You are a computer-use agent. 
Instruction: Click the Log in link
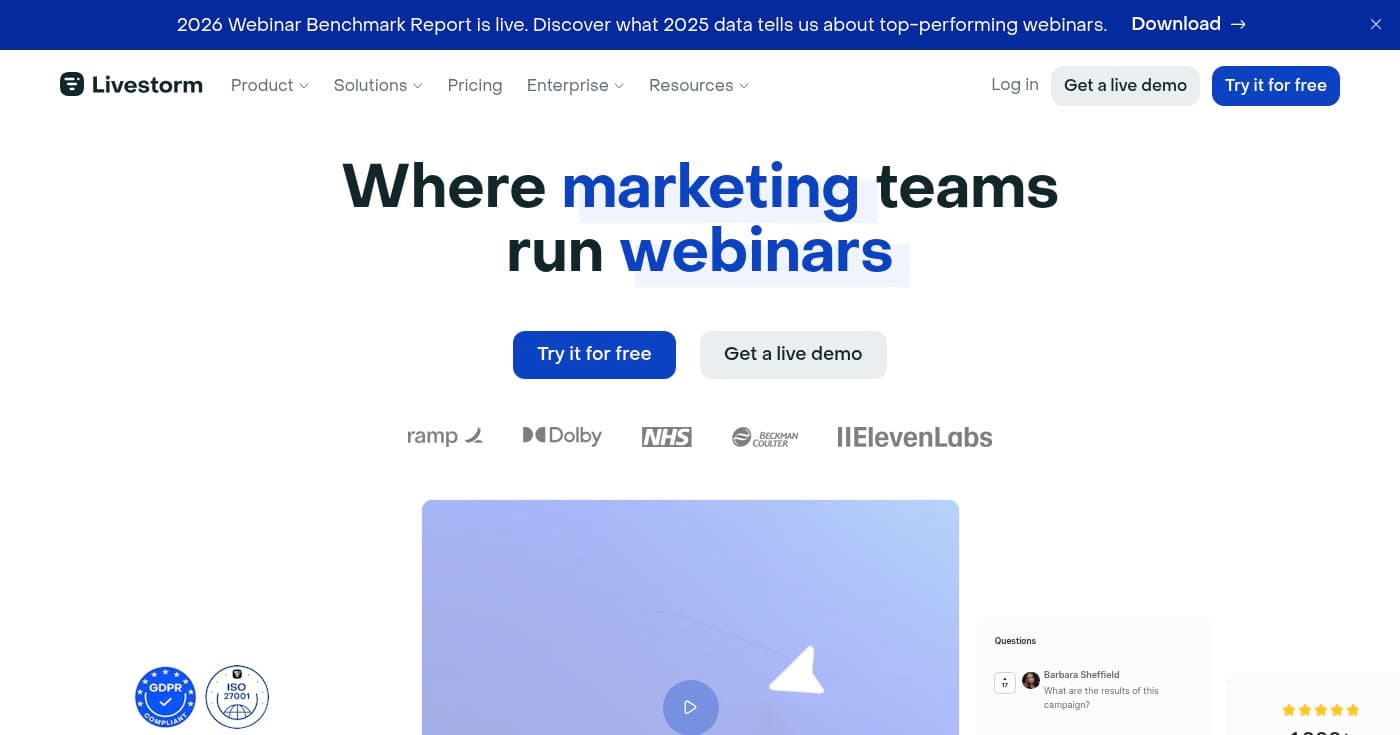click(1014, 85)
